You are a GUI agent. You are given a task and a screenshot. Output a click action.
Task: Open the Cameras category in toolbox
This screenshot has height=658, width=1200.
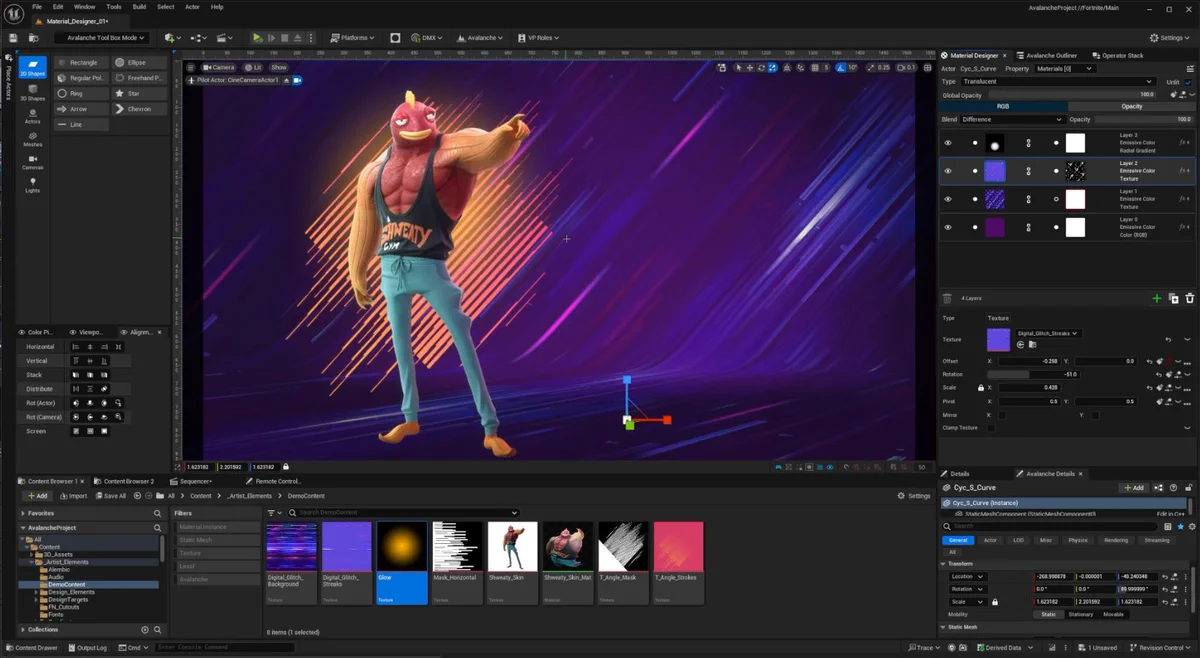click(32, 162)
